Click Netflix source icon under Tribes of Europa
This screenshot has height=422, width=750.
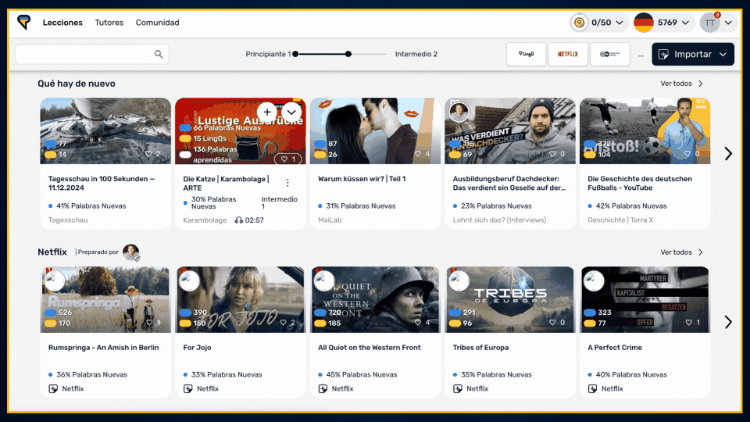tap(458, 389)
